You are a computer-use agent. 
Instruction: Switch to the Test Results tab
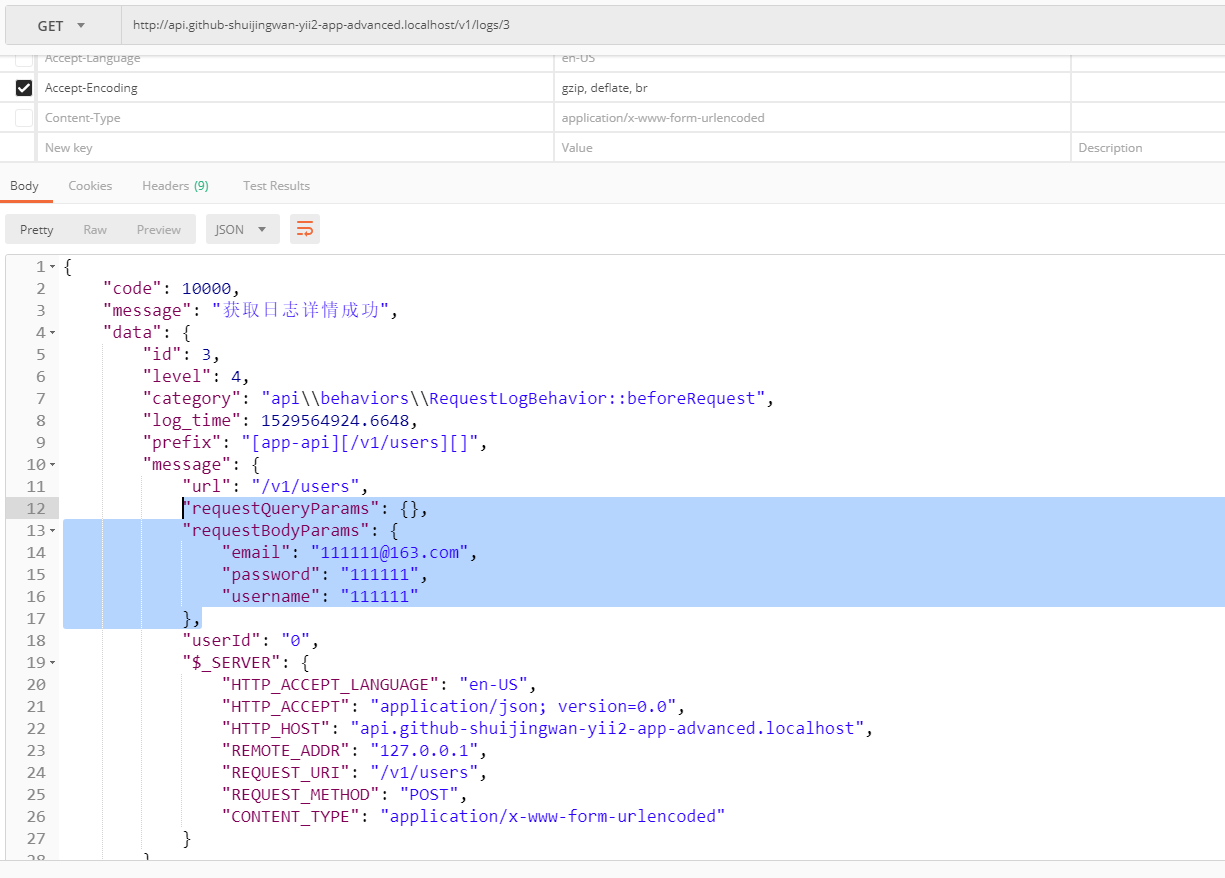(276, 186)
